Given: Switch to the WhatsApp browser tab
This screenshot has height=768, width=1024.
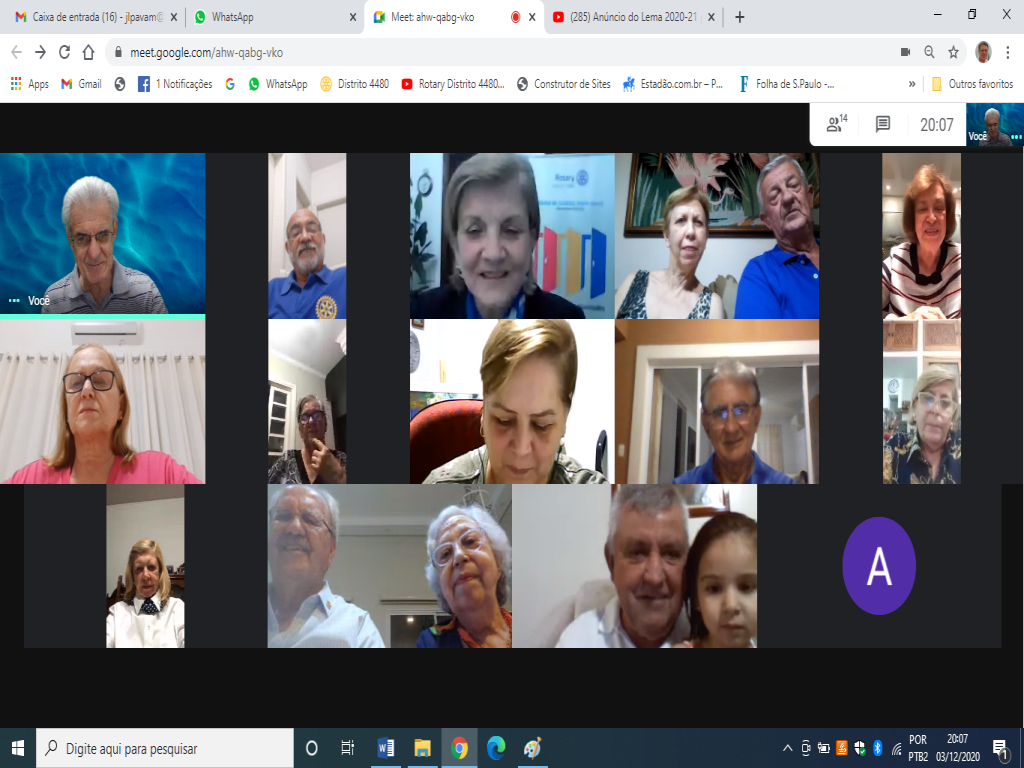Looking at the screenshot, I should pos(270,17).
